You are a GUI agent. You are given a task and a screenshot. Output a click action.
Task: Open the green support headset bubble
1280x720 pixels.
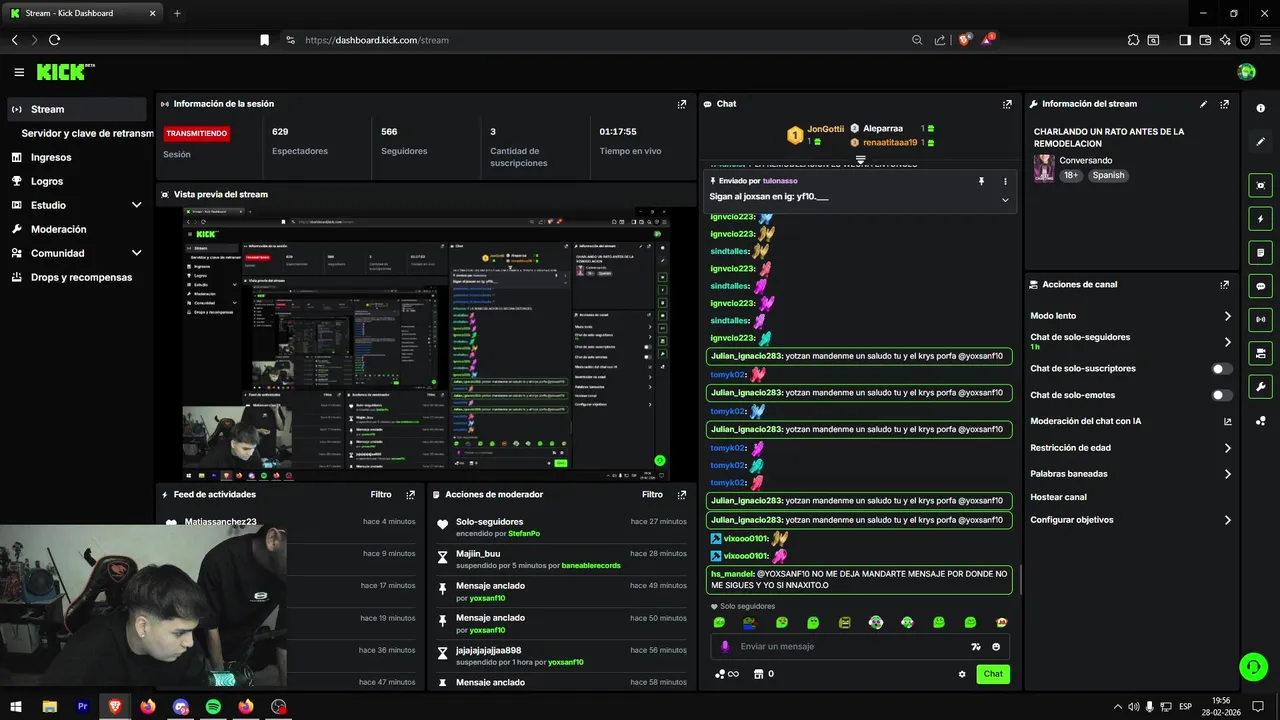pyautogui.click(x=1252, y=666)
